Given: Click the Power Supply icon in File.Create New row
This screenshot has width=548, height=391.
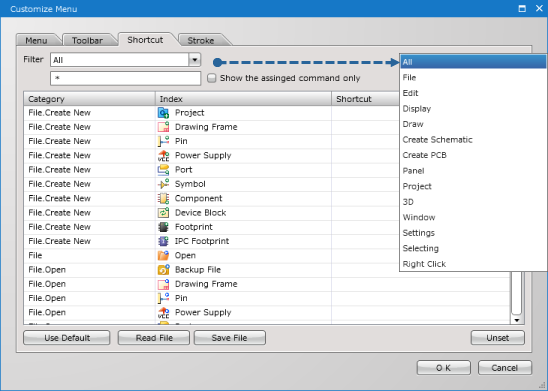Looking at the screenshot, I should point(163,155).
